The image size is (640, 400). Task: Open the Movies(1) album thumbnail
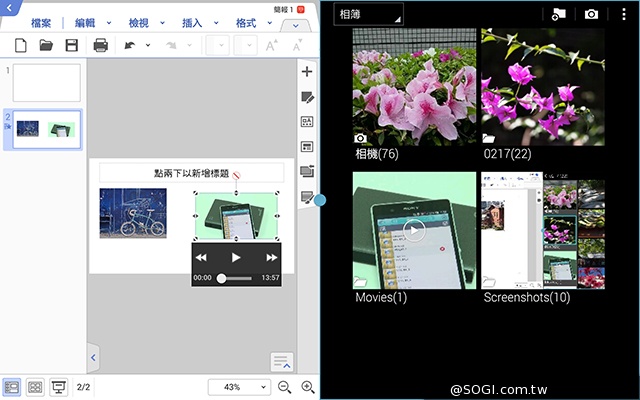[x=414, y=231]
